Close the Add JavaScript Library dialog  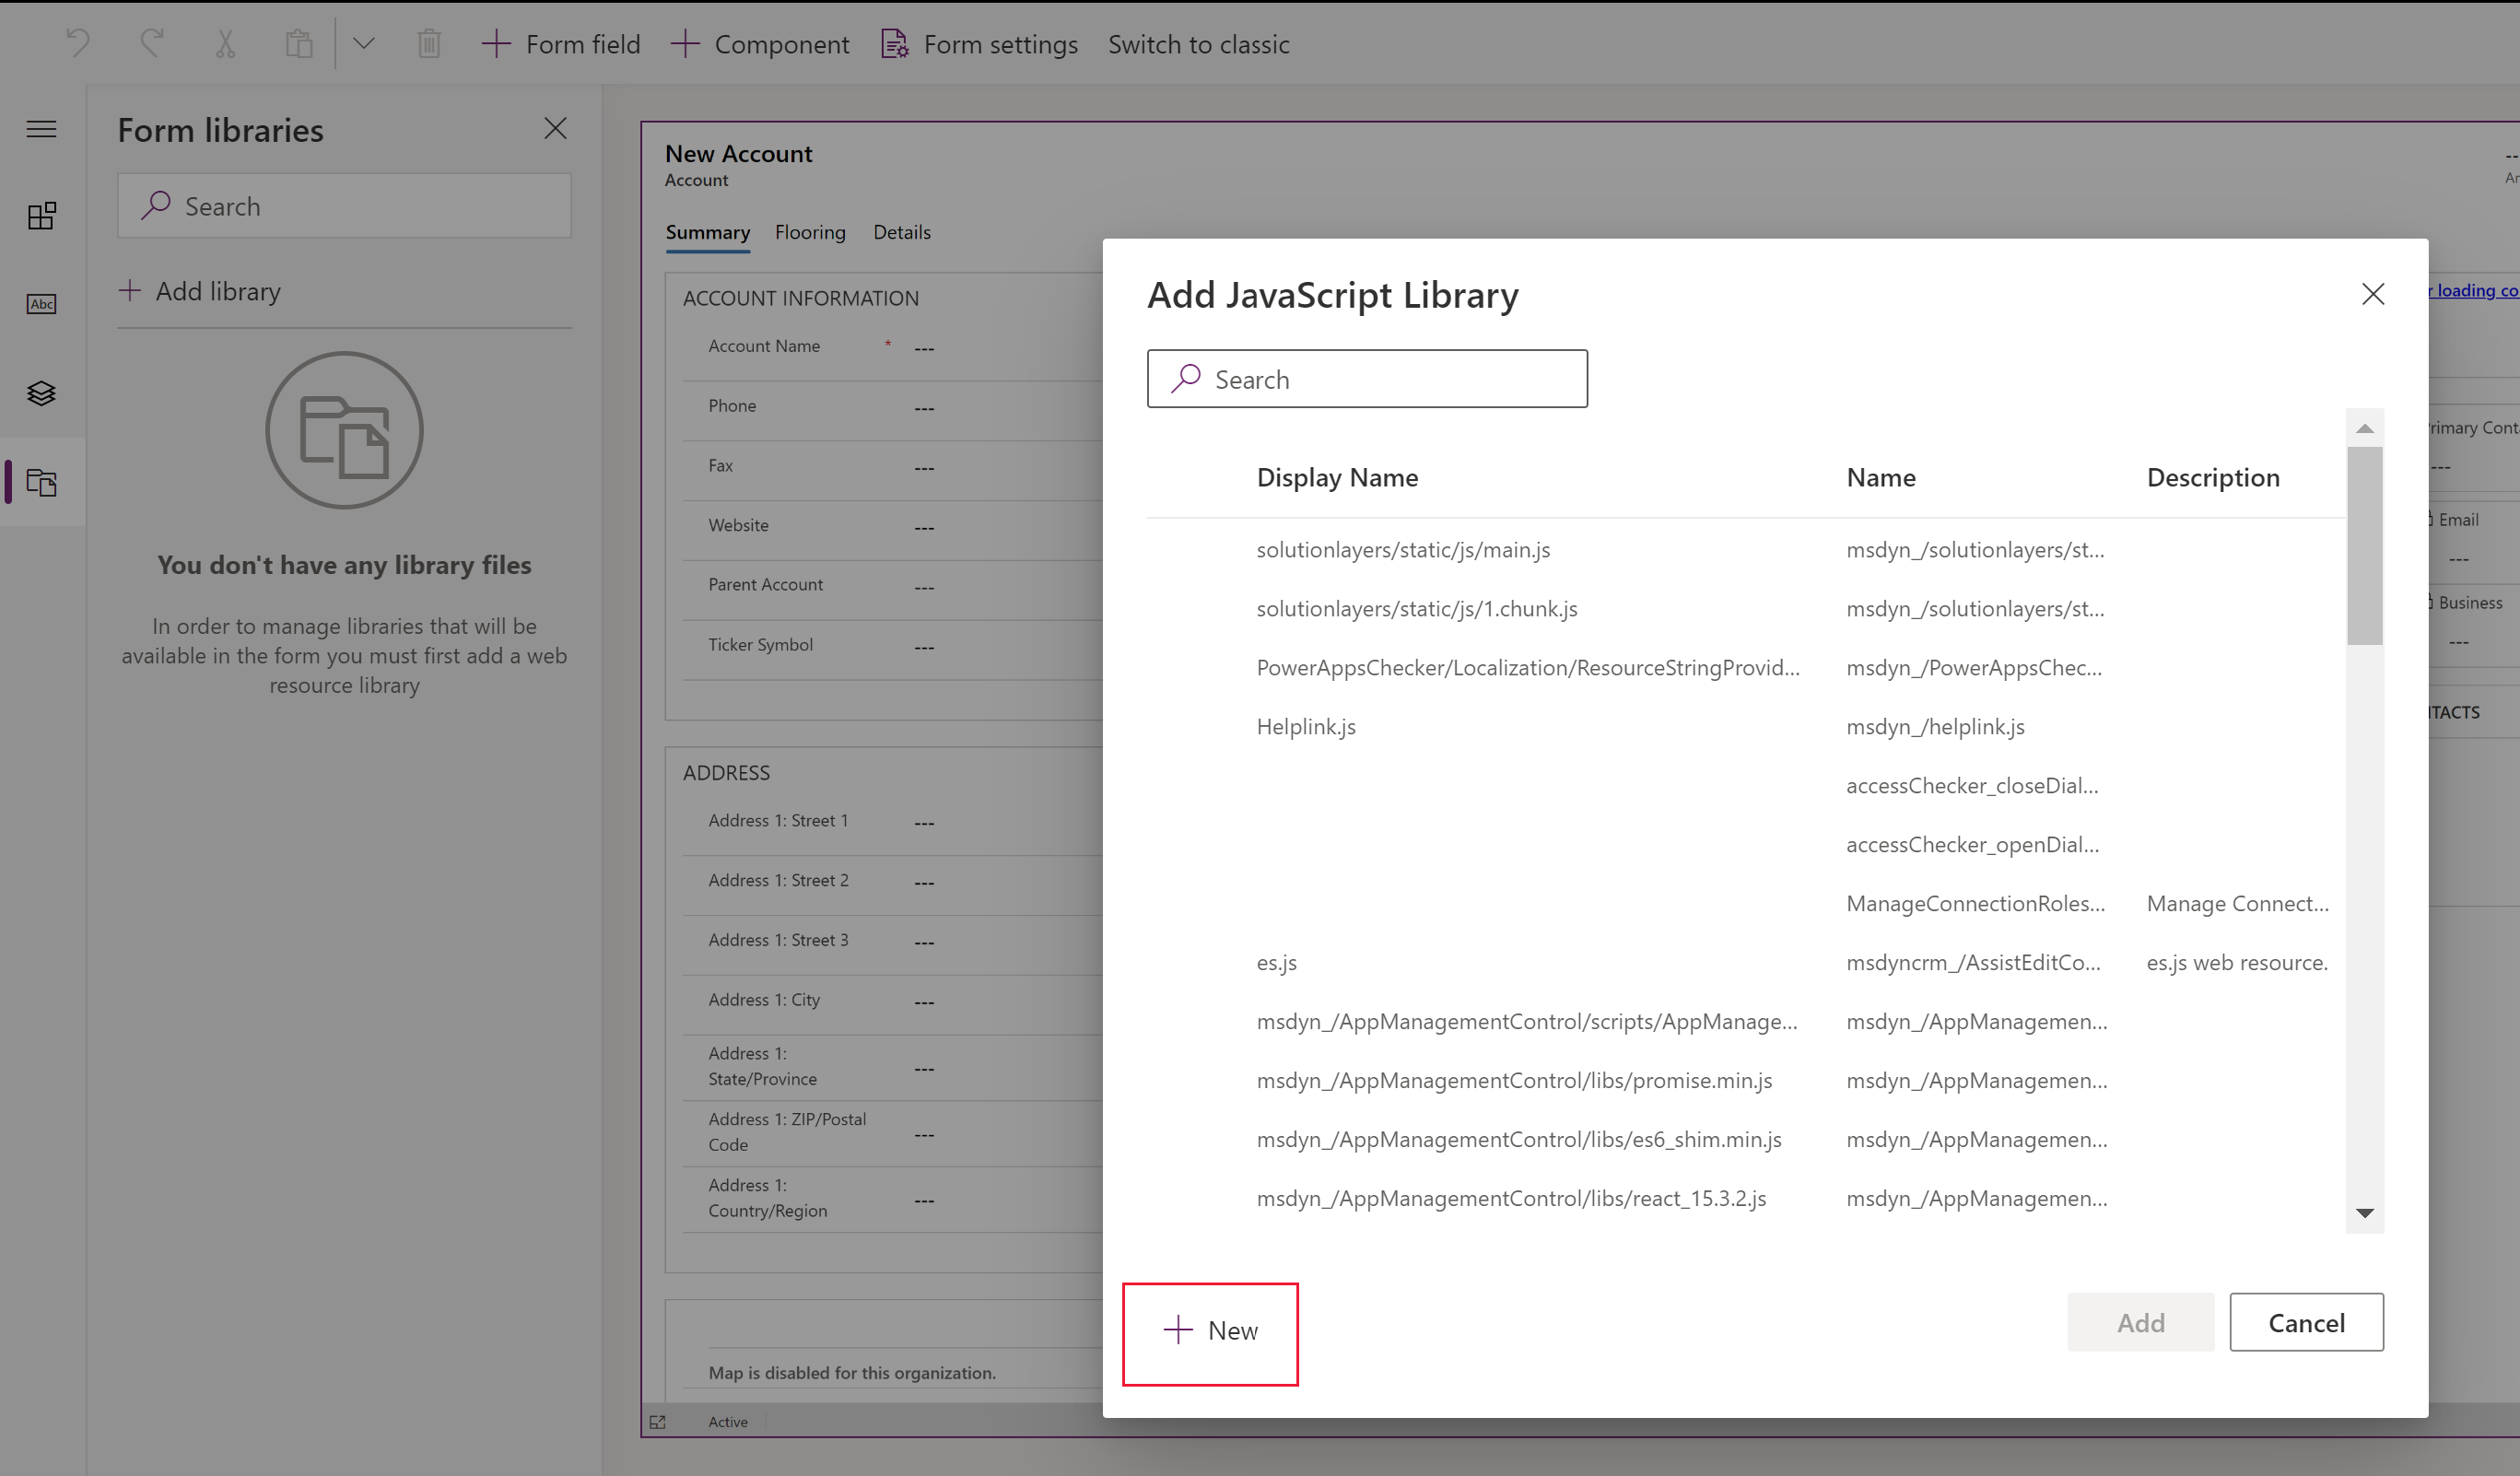pyautogui.click(x=2373, y=293)
